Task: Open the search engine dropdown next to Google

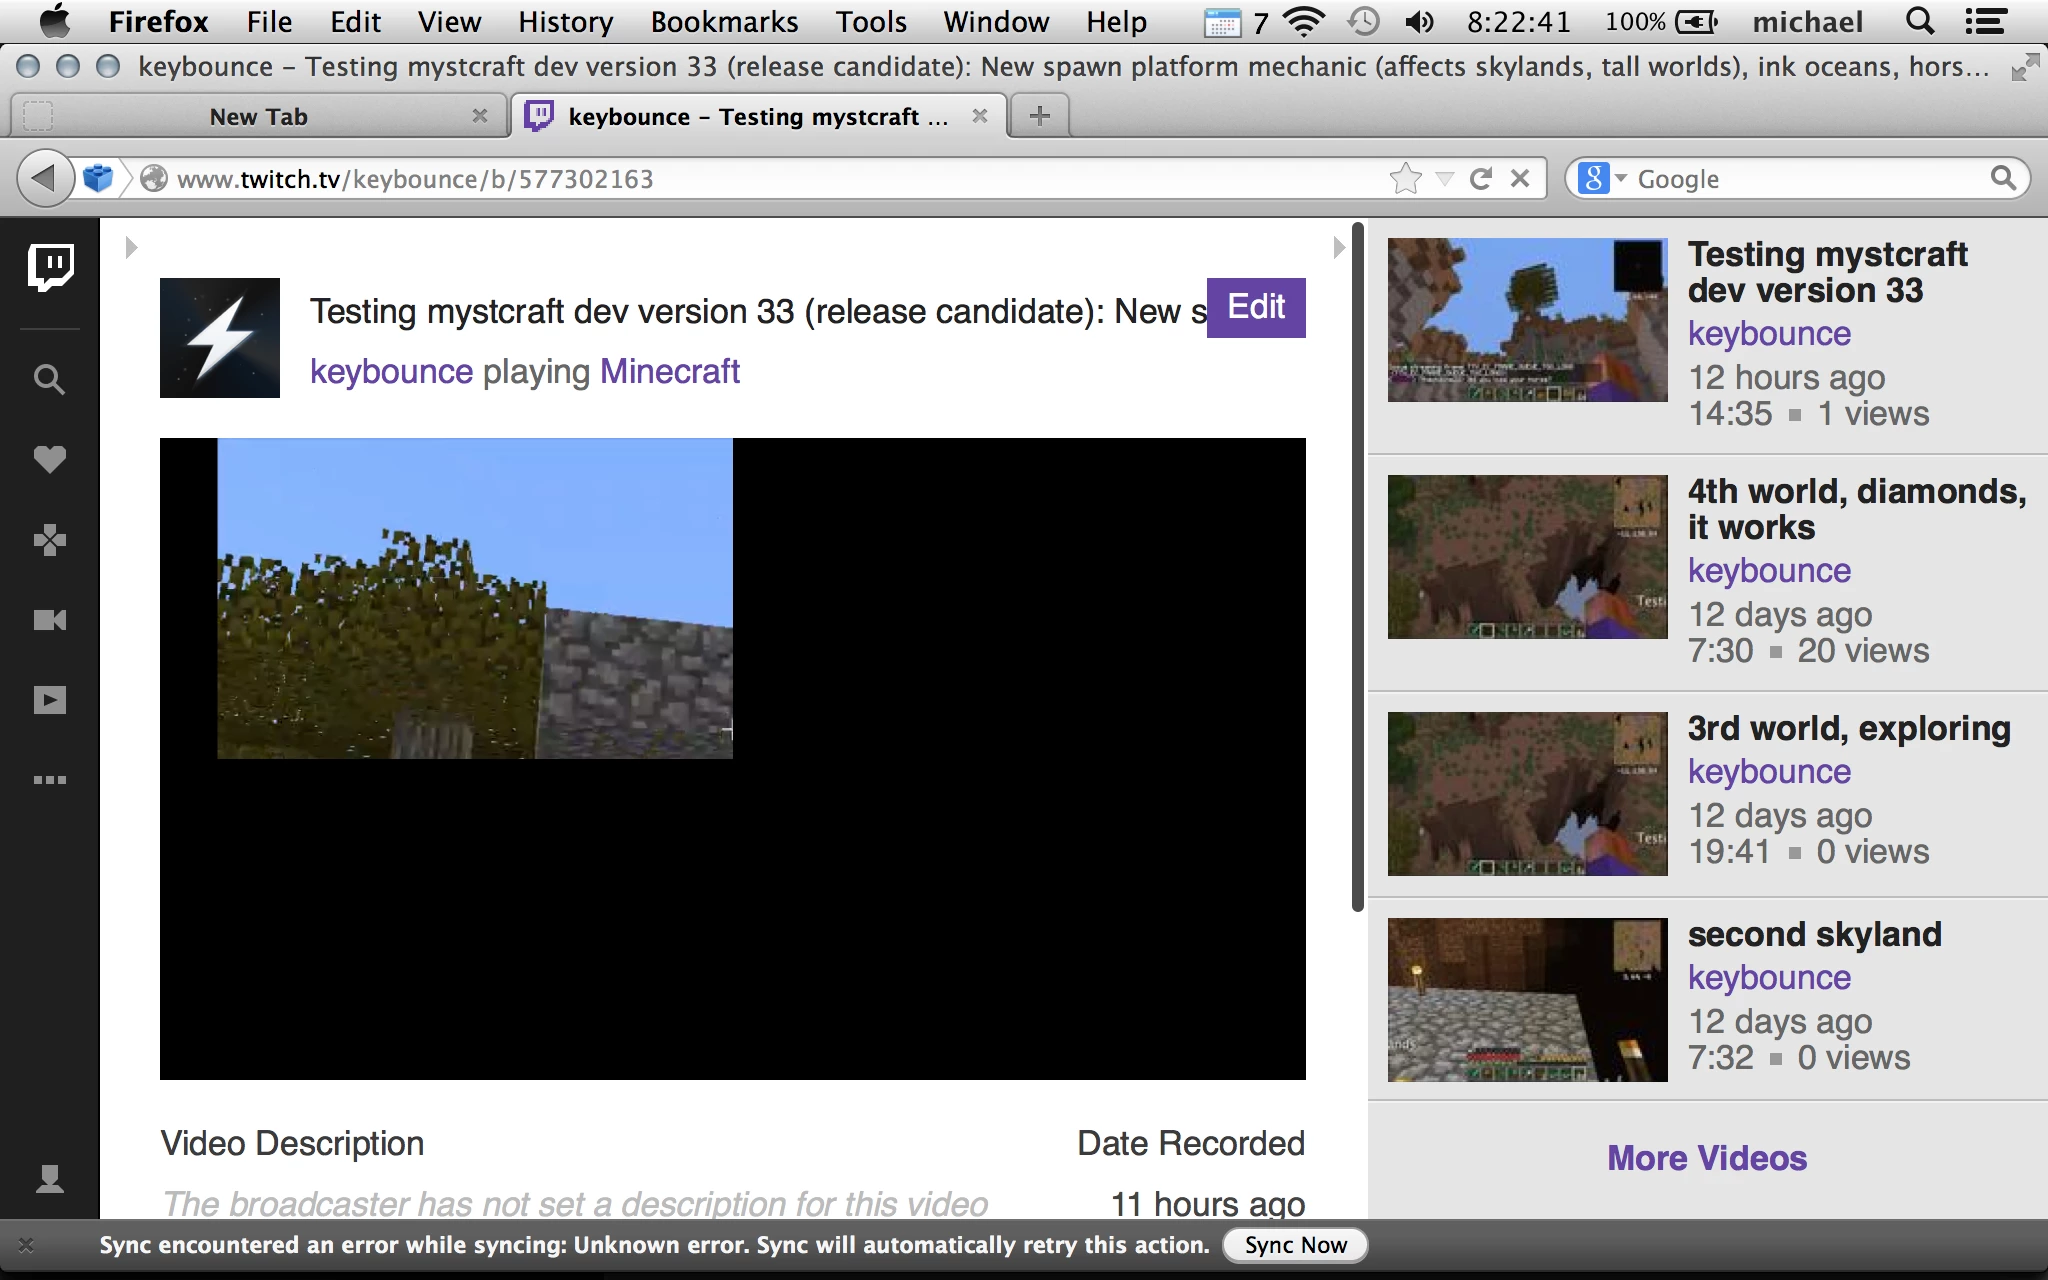Action: click(x=1602, y=179)
